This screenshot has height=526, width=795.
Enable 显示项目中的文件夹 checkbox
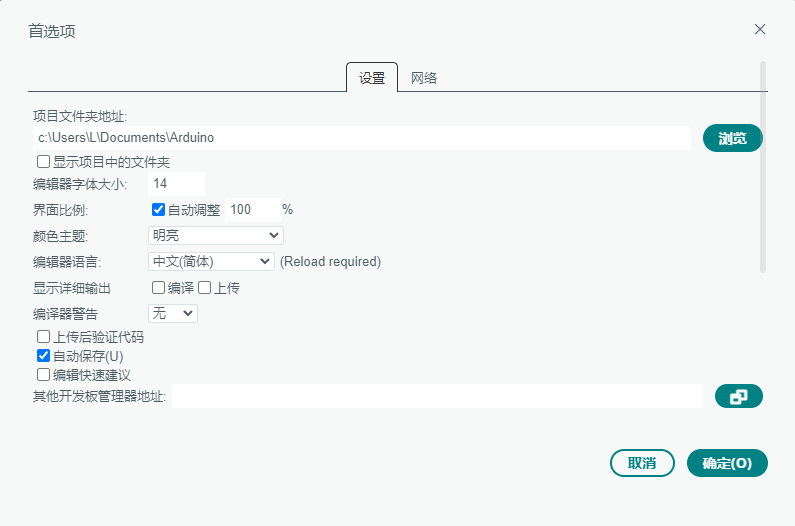click(x=44, y=161)
